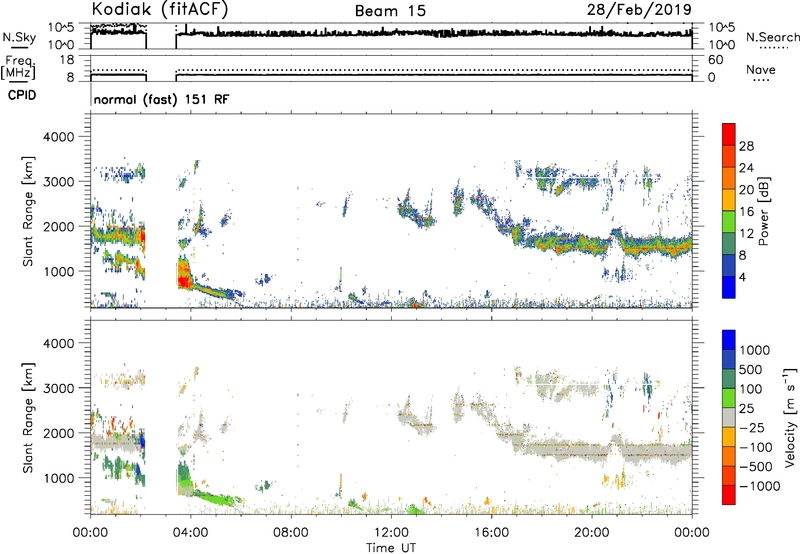Click the 'Power [dB]' color bar label
The width and height of the screenshot is (800, 554).
click(x=763, y=211)
